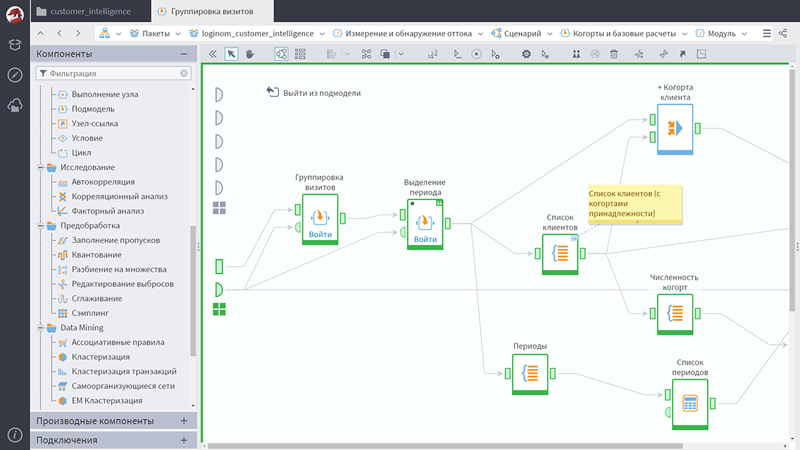Toggle workflow diagram view mode
The width and height of the screenshot is (800, 450).
click(281, 54)
